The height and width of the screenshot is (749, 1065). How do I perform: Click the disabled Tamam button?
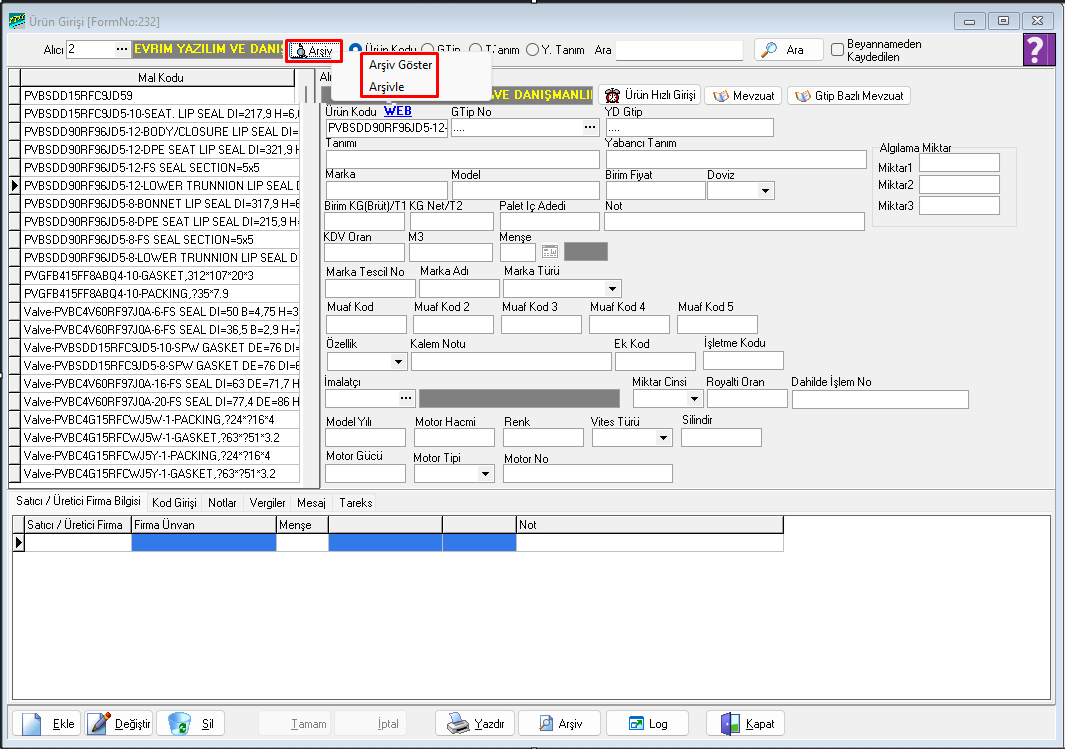pos(295,723)
